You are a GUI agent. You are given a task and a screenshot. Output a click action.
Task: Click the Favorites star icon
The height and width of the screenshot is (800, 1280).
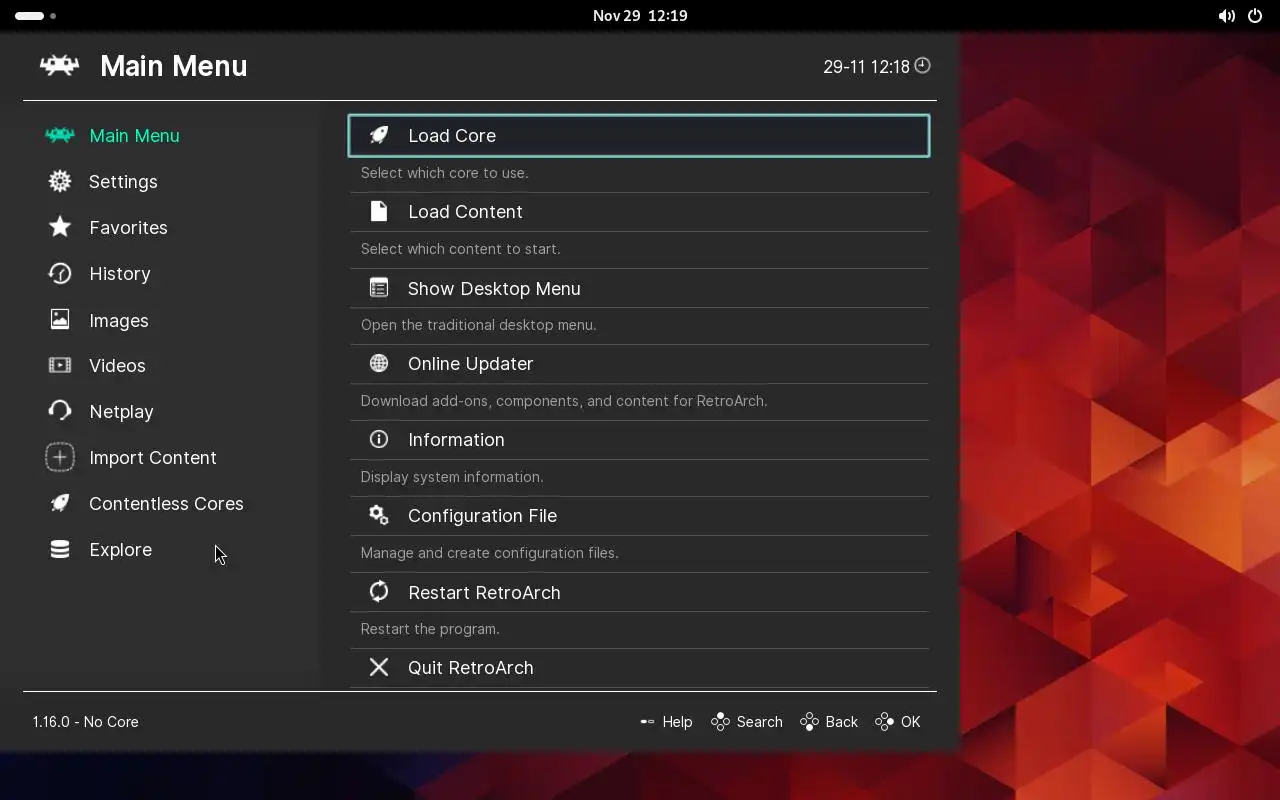[x=60, y=227]
